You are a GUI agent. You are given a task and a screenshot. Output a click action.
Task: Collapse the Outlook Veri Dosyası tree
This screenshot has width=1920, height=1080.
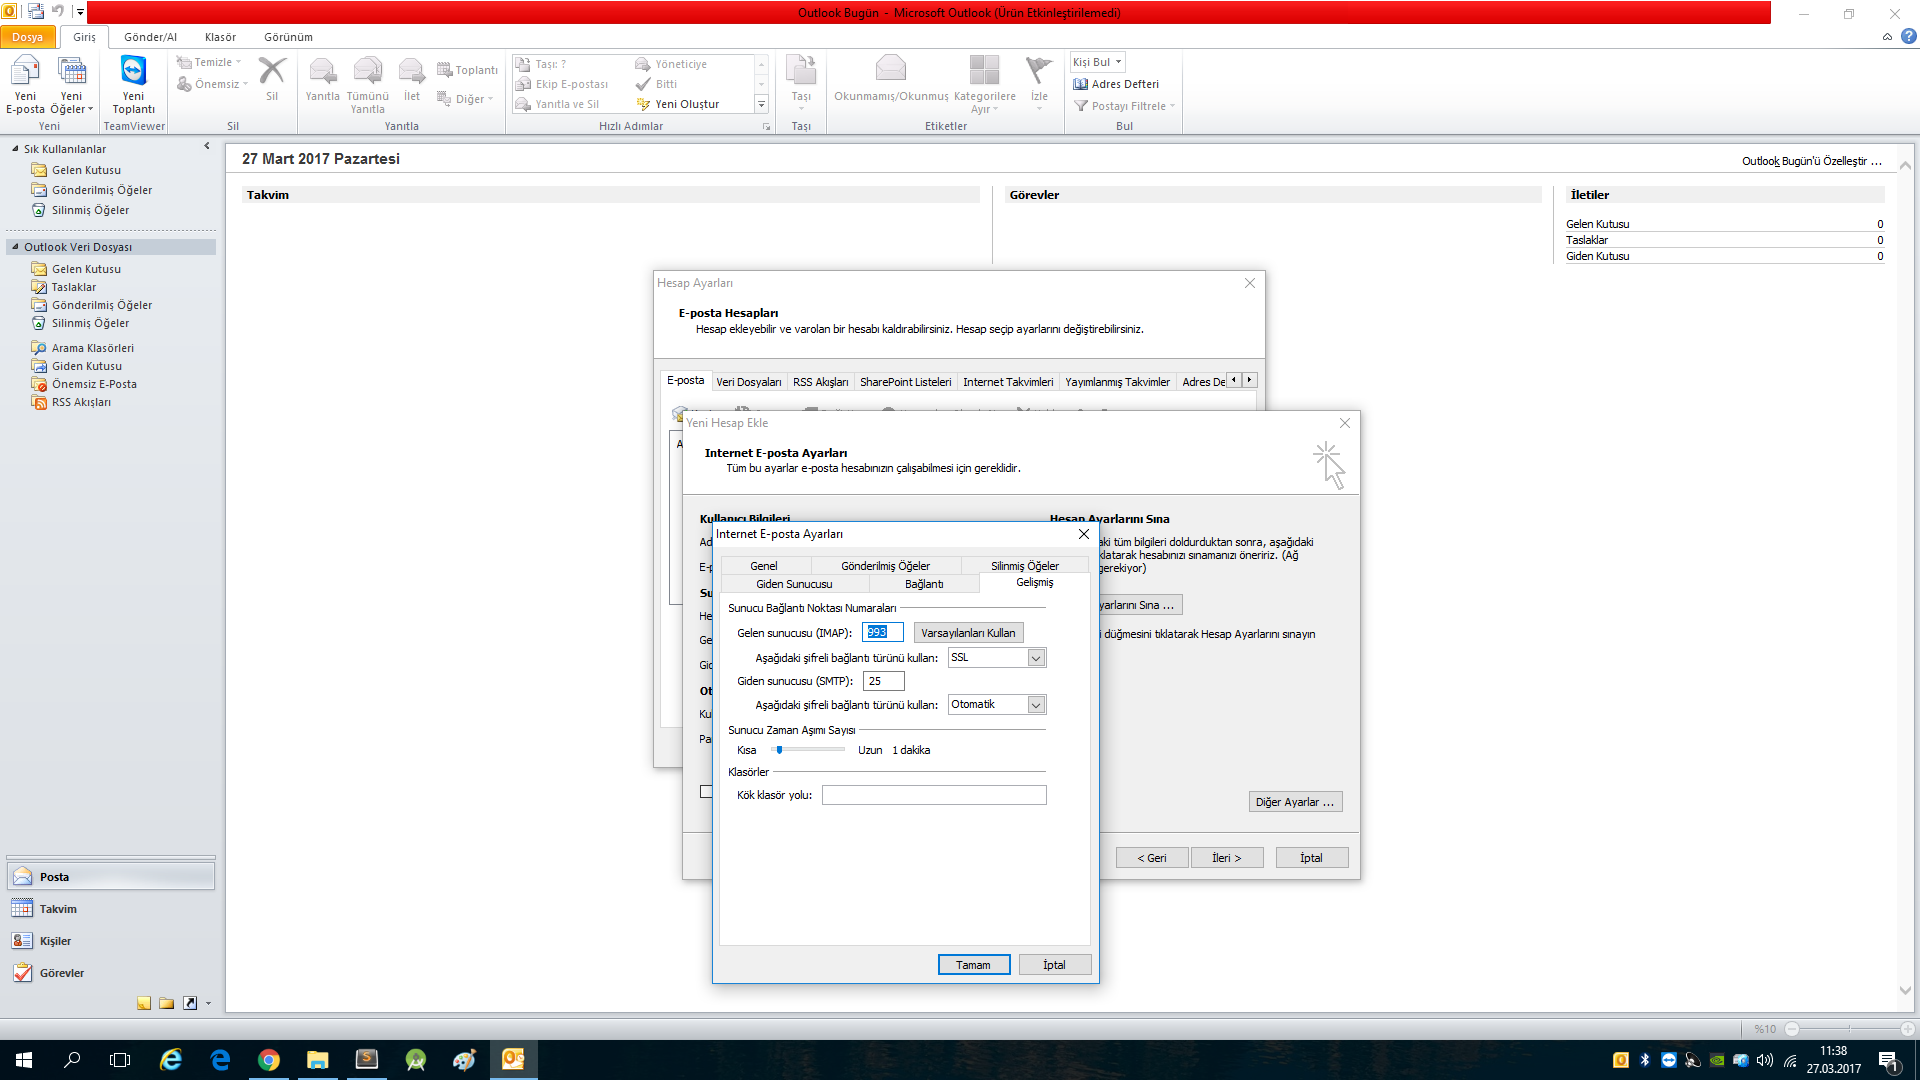tap(15, 247)
